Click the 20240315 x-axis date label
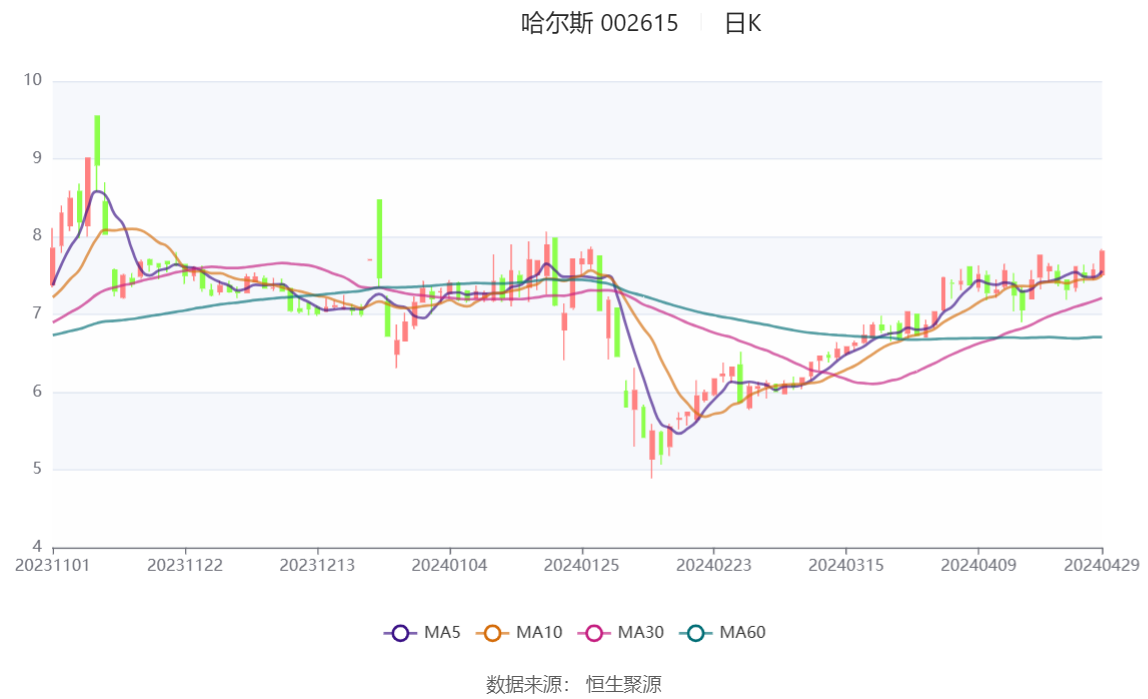The image size is (1148, 699). [x=846, y=566]
